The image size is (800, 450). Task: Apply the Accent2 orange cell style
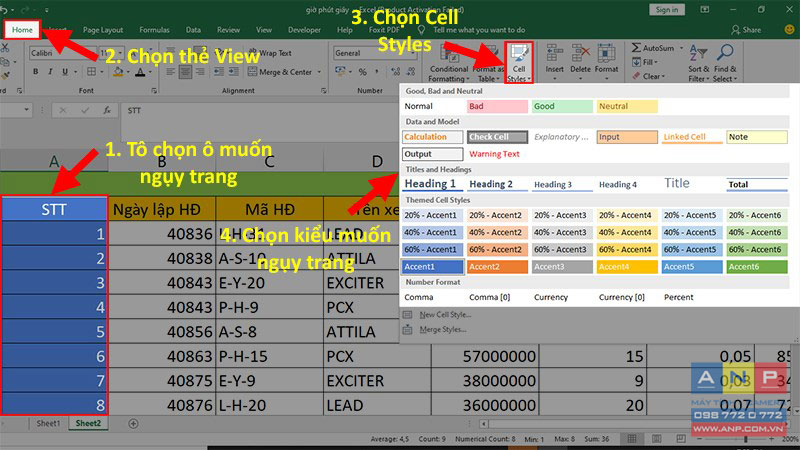(x=497, y=267)
